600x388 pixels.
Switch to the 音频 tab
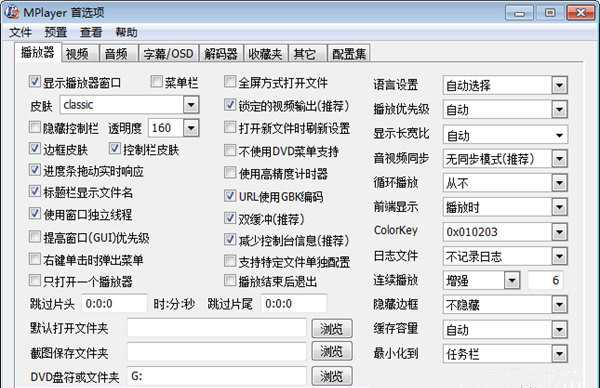coord(118,54)
